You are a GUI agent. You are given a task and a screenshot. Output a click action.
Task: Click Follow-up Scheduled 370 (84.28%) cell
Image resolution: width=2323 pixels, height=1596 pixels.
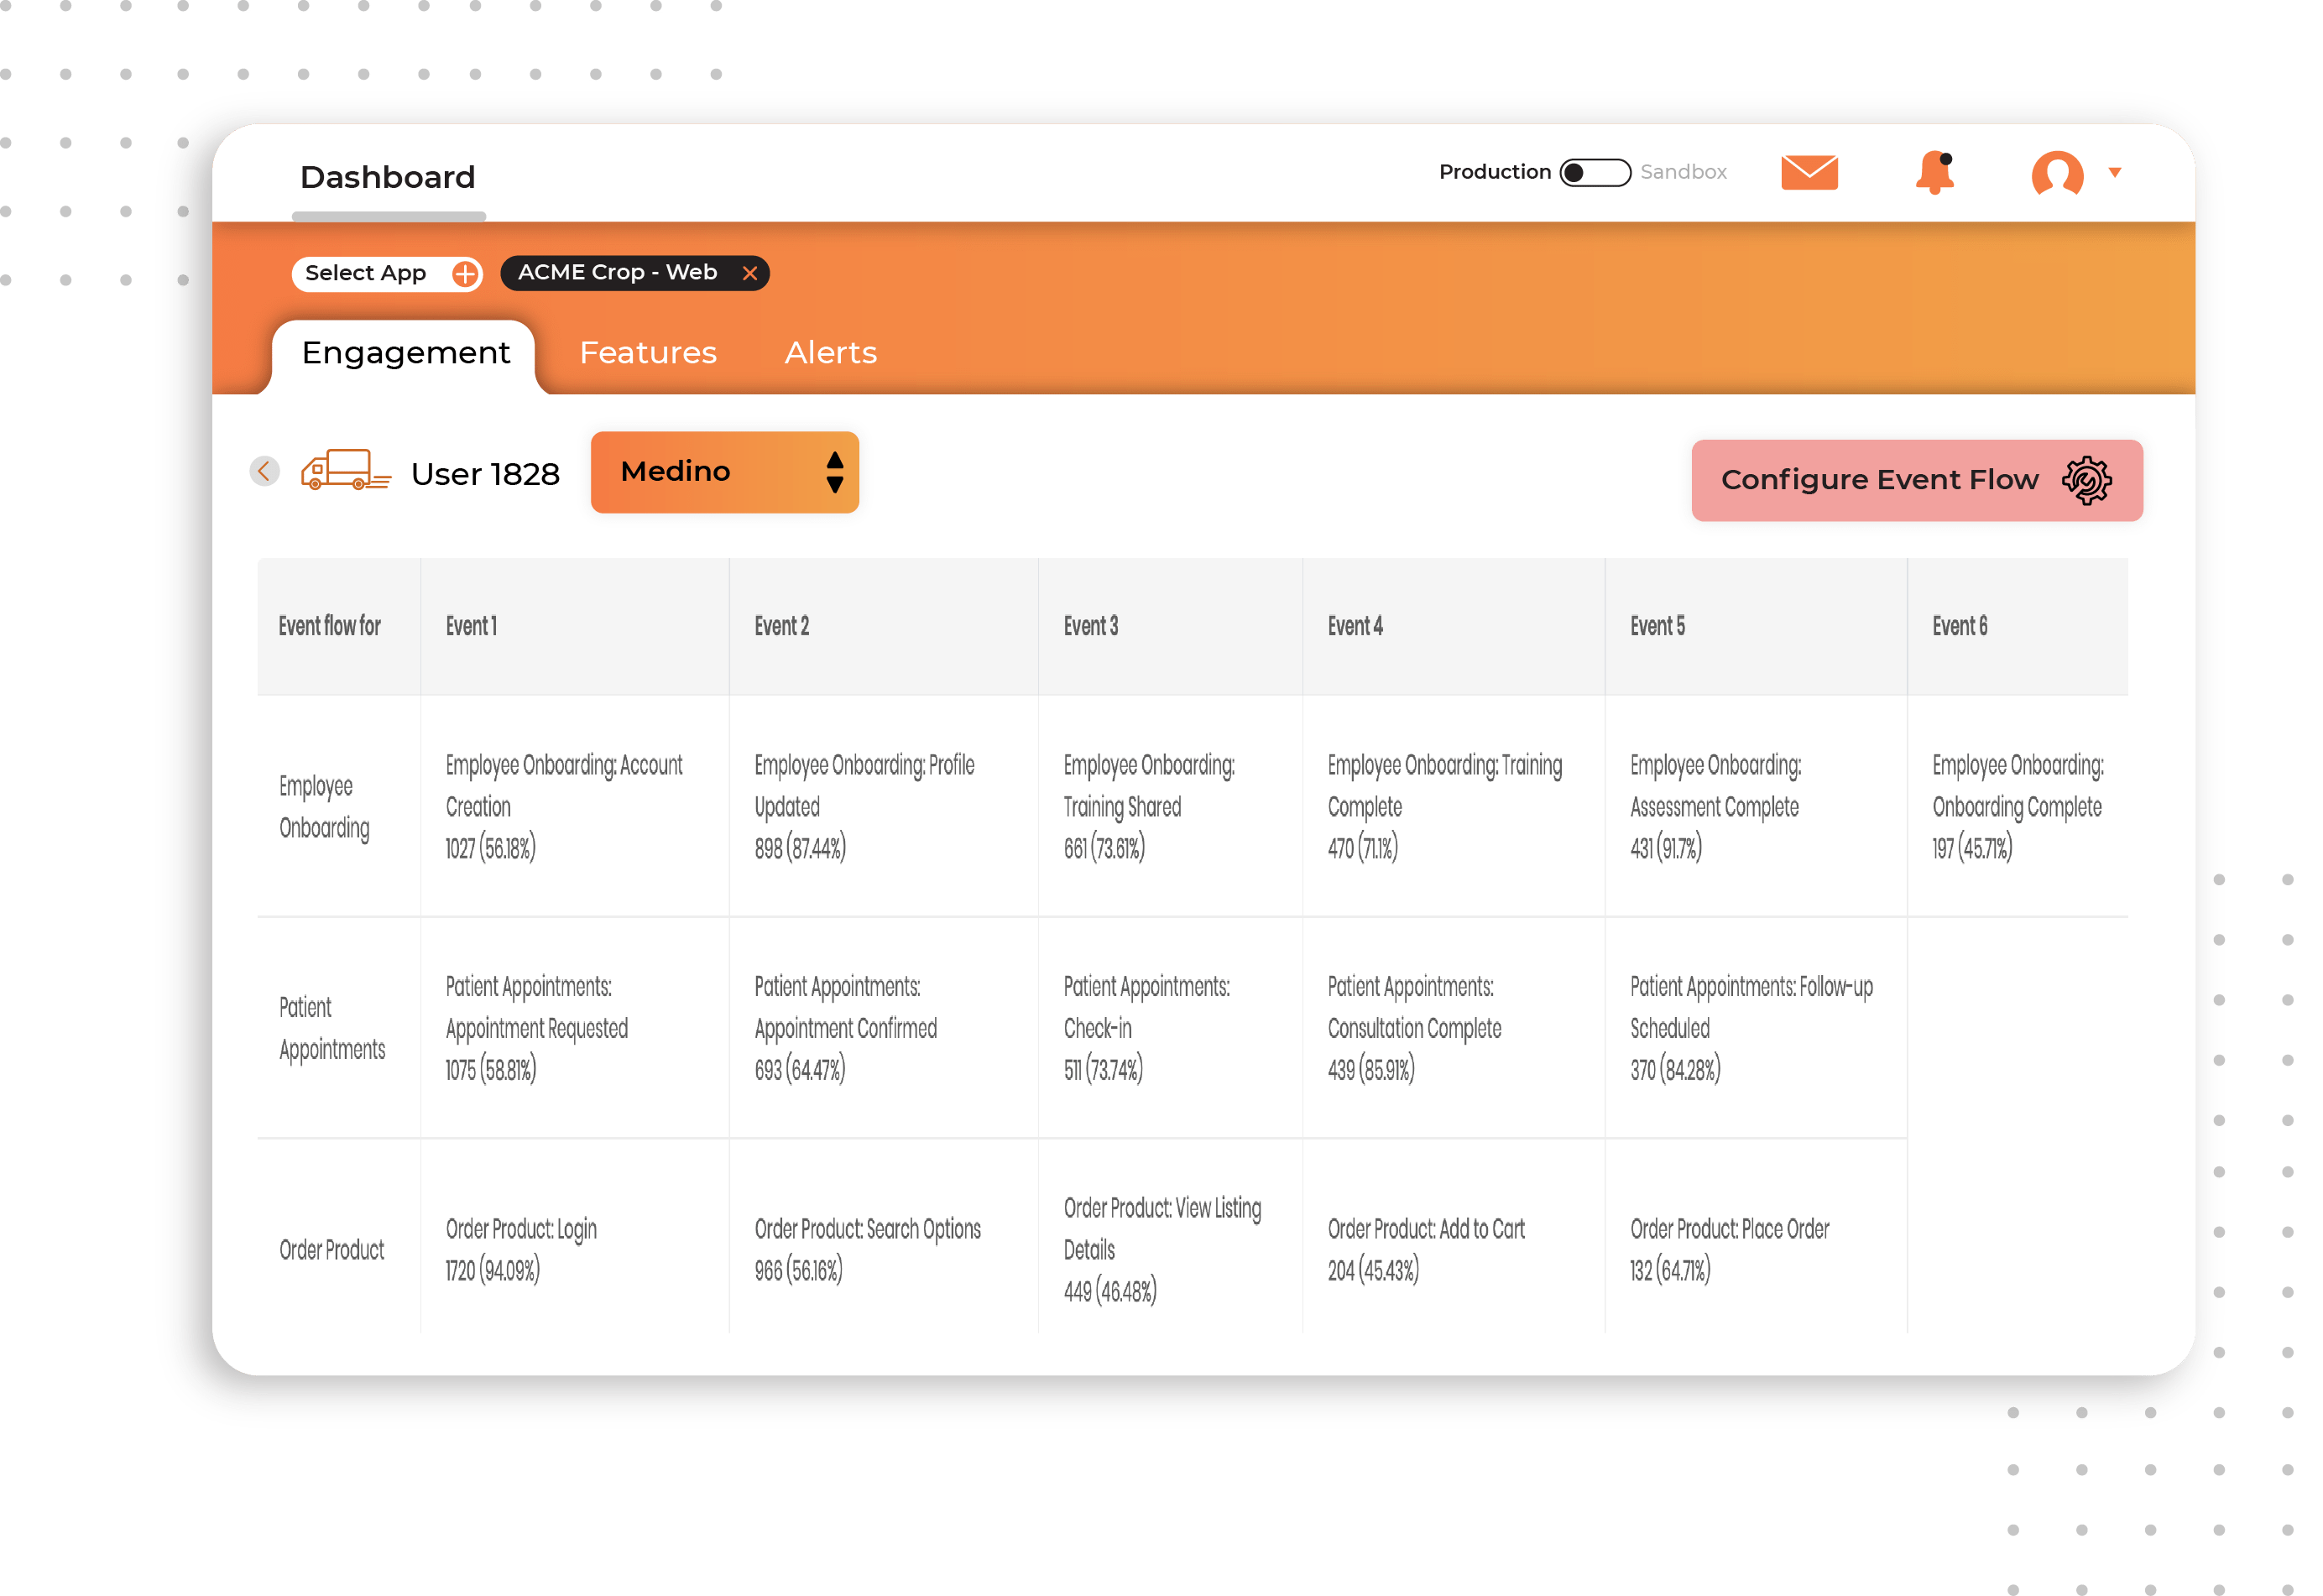pyautogui.click(x=1755, y=1028)
